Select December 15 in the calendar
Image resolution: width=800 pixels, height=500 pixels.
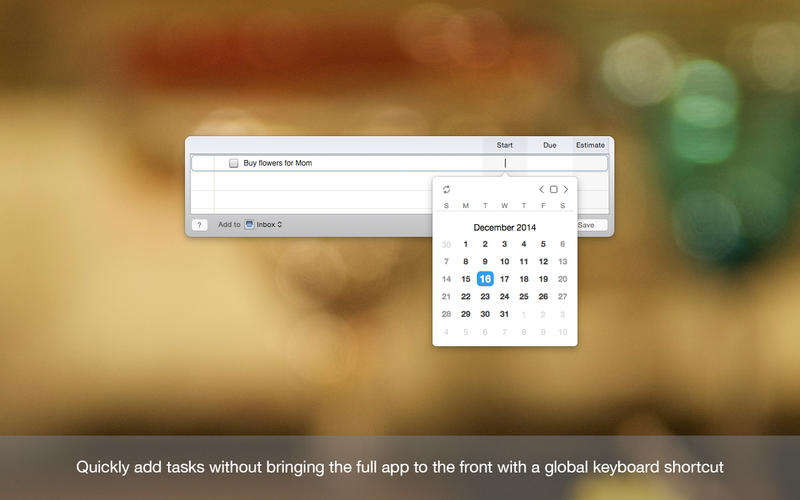[466, 279]
